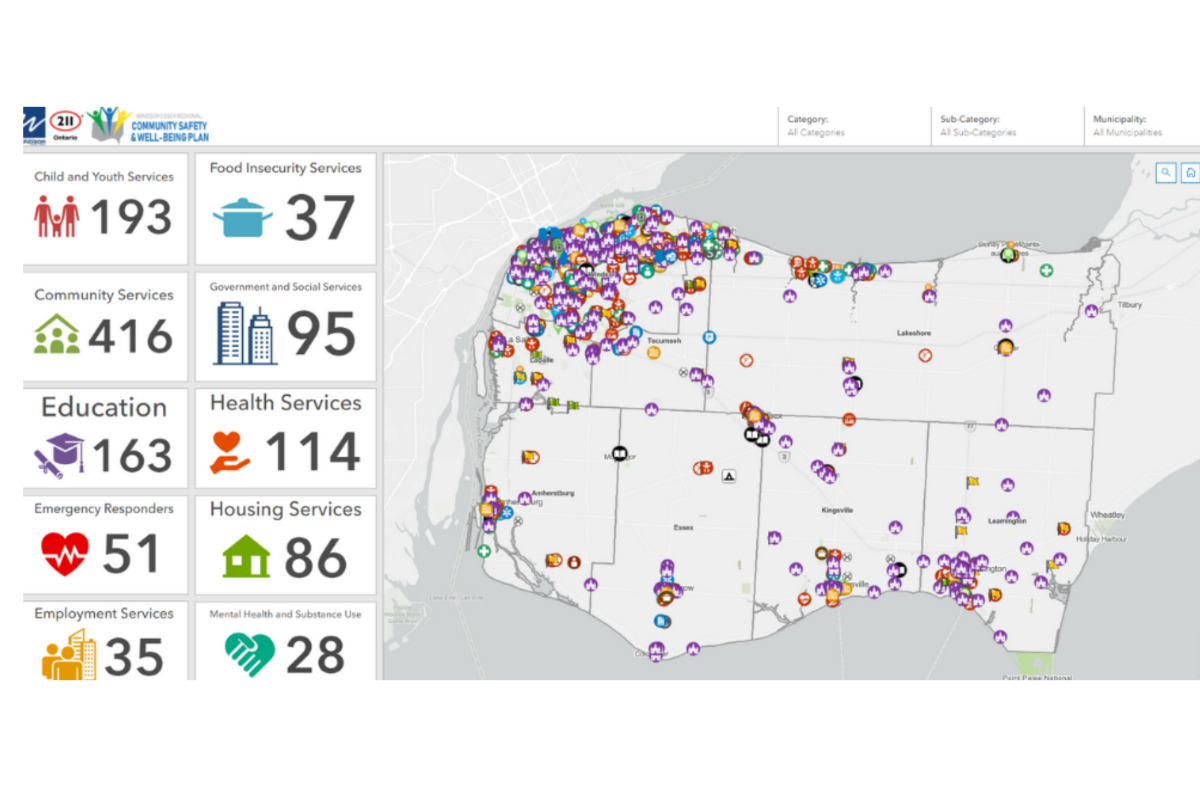Screen dimensions: 1200x811
Task: Click the 211 Ontario logo
Action: [66, 122]
